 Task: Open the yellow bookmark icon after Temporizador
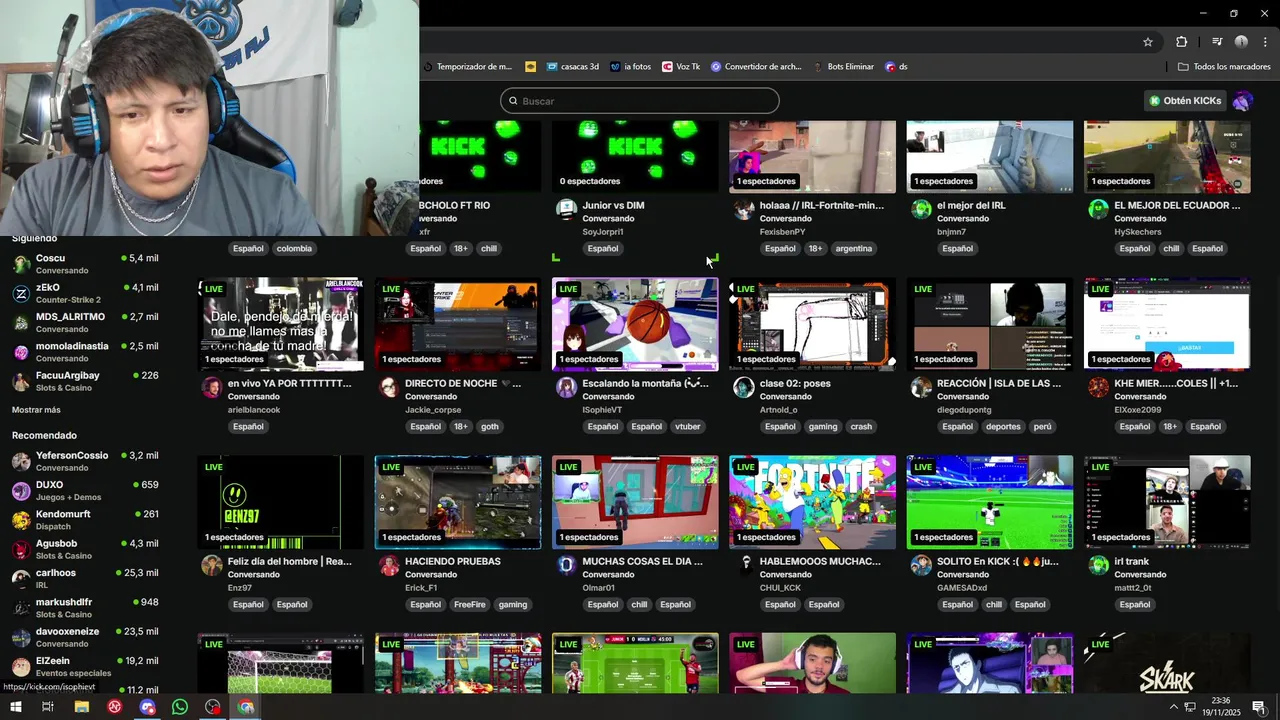pos(531,67)
